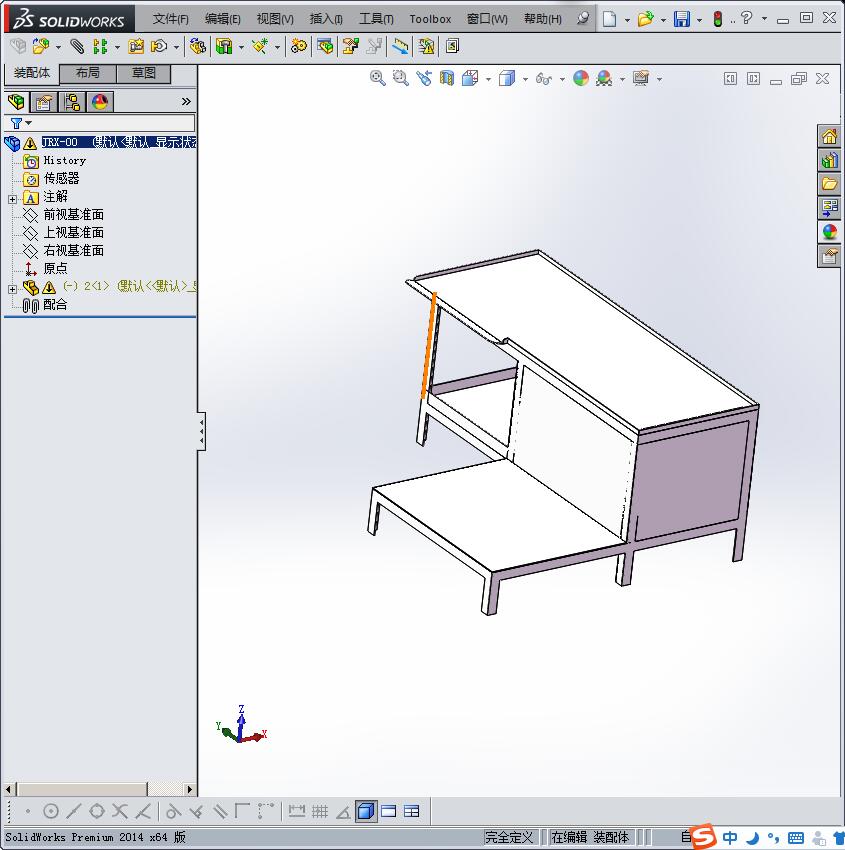The width and height of the screenshot is (845, 850).
Task: Open the DisplayManager tab
Action: (x=100, y=101)
